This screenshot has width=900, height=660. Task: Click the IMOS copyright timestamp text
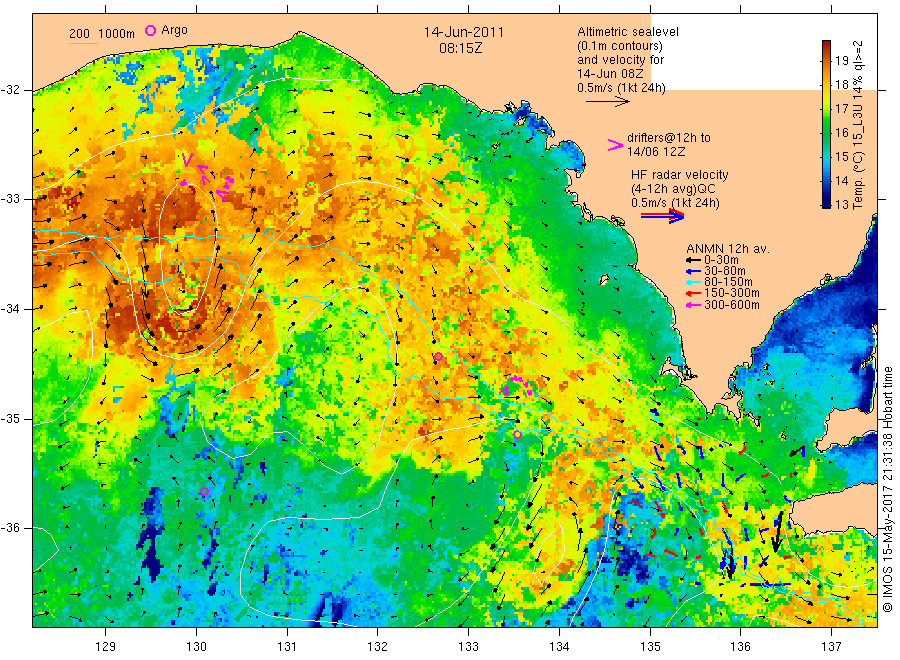click(x=888, y=490)
